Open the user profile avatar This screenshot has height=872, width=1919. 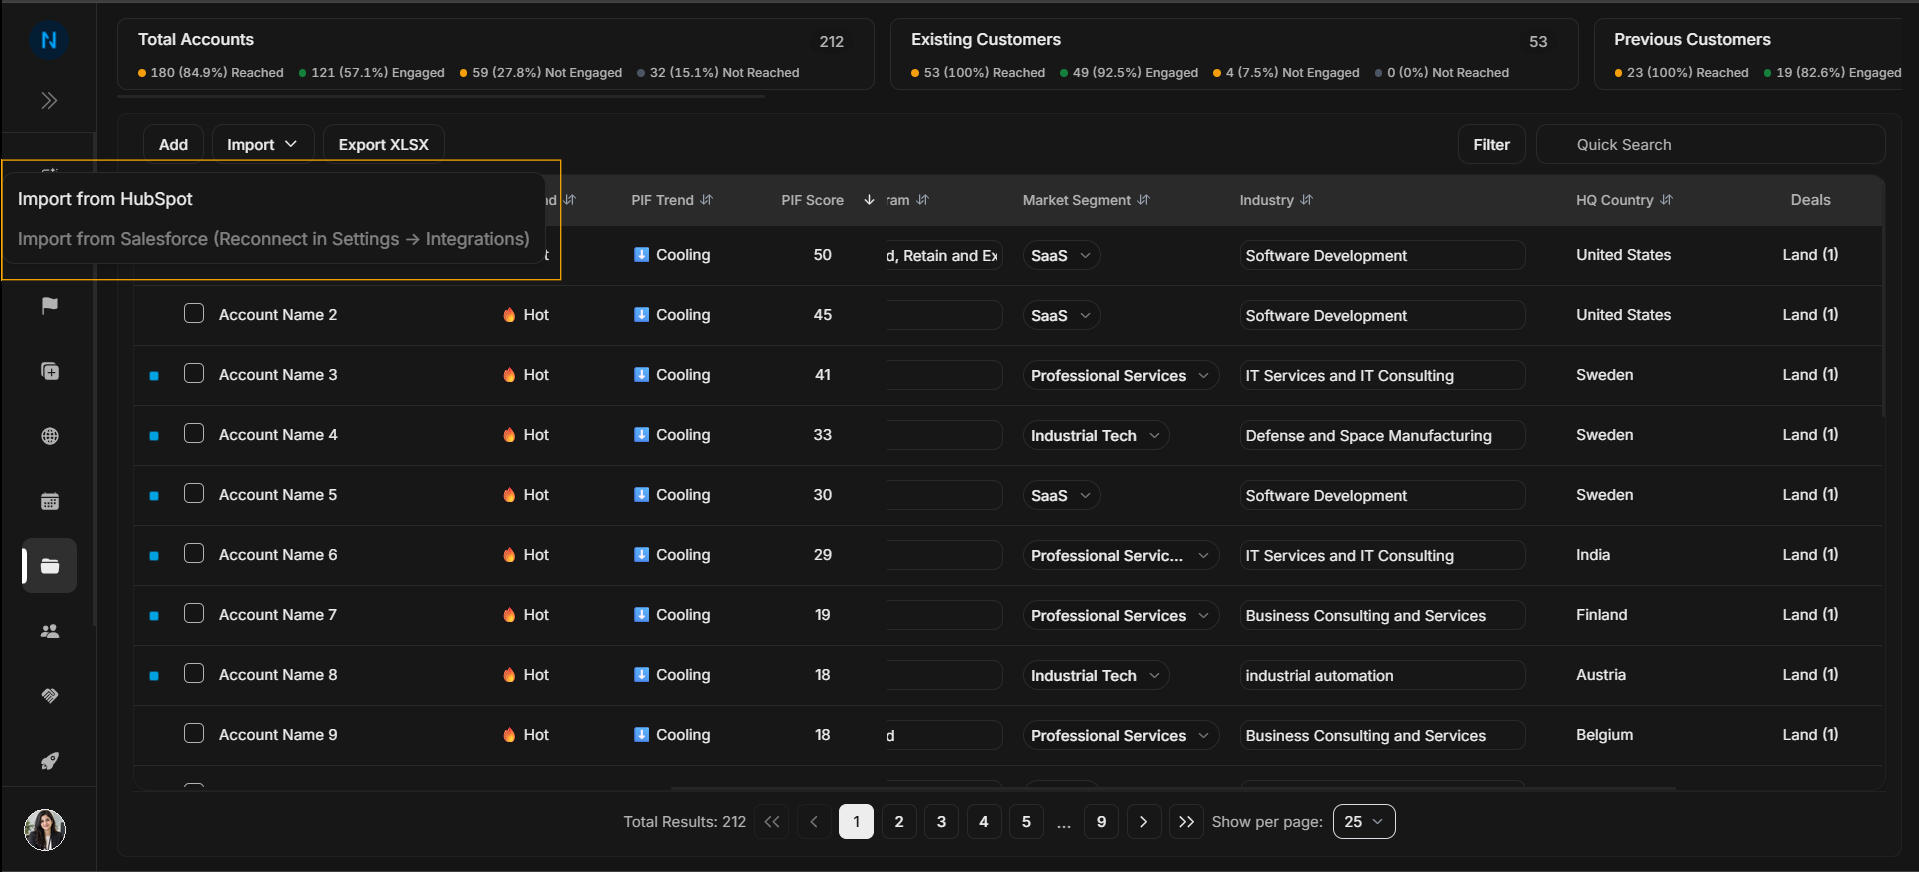click(45, 829)
